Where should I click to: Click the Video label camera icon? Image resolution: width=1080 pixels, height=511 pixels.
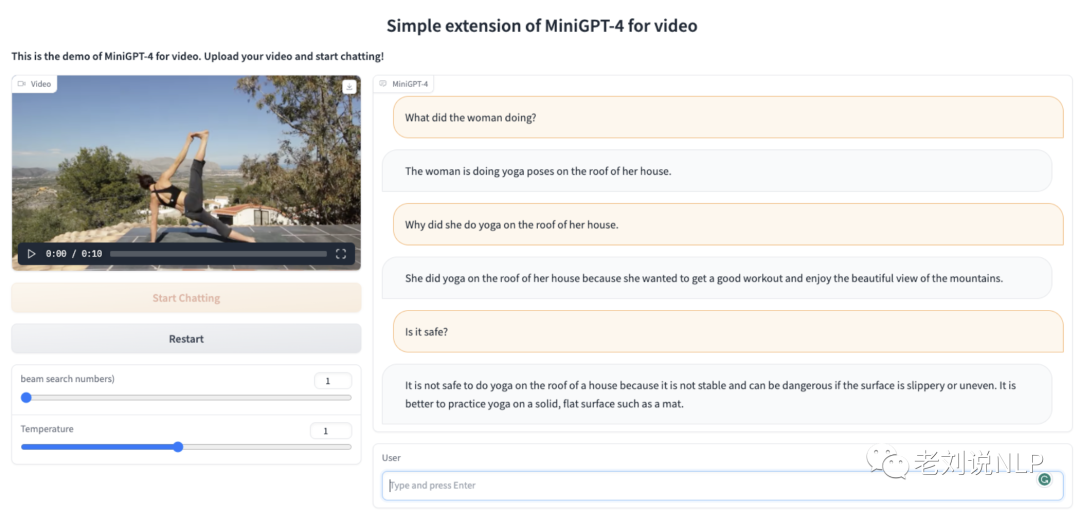(x=21, y=84)
